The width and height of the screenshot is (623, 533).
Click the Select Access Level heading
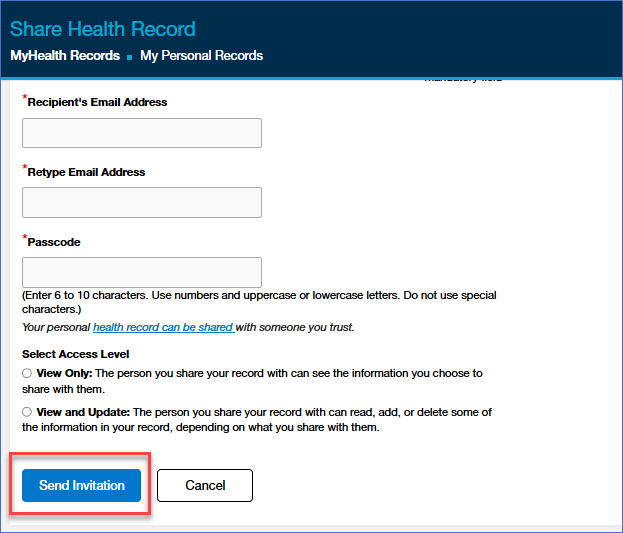[x=75, y=354]
